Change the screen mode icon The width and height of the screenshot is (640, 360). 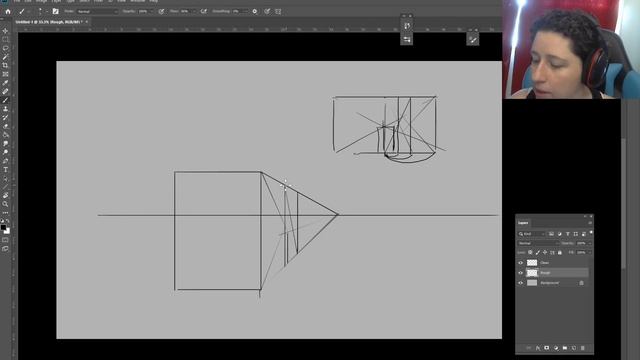point(5,249)
